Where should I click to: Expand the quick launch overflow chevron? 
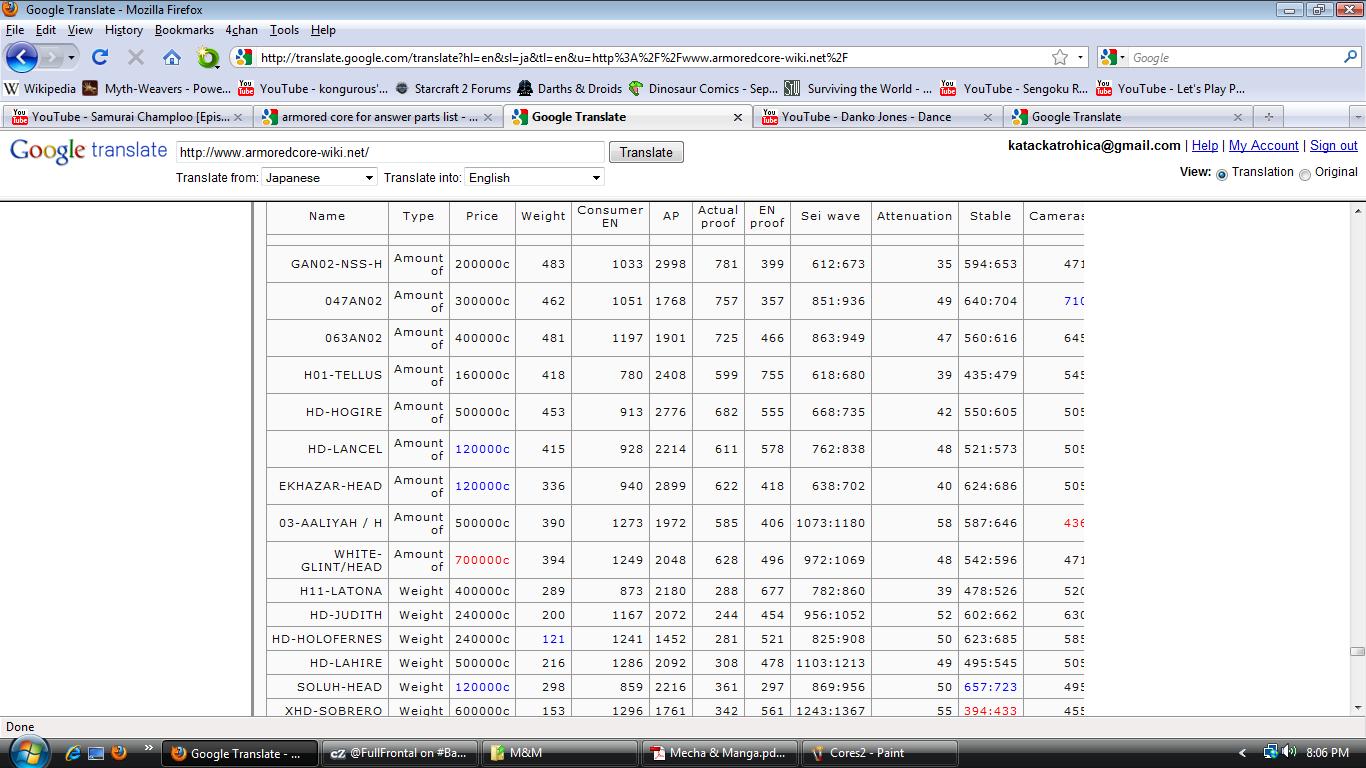pyautogui.click(x=148, y=747)
